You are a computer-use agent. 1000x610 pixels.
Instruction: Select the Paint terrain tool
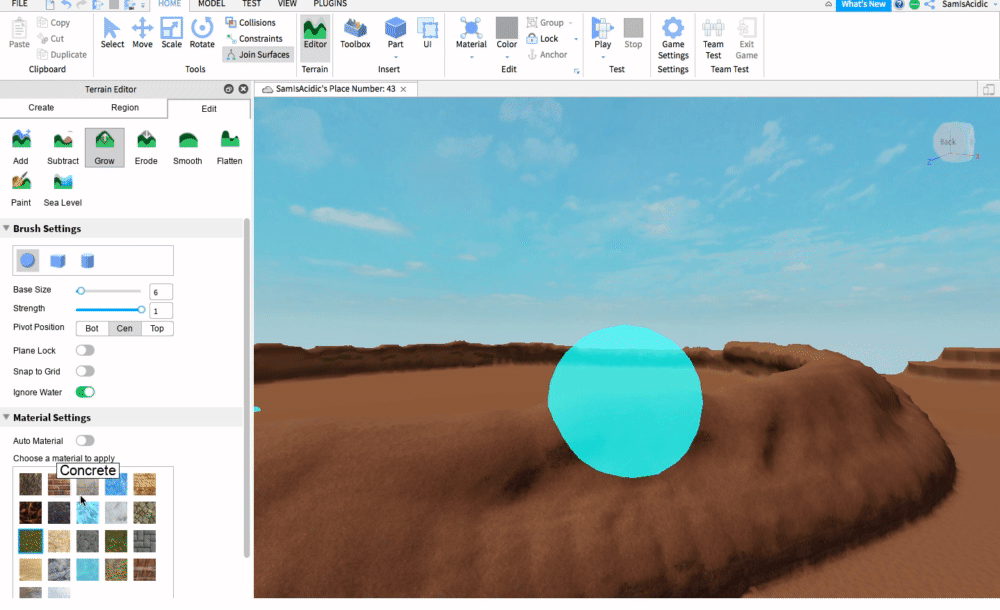pyautogui.click(x=21, y=189)
